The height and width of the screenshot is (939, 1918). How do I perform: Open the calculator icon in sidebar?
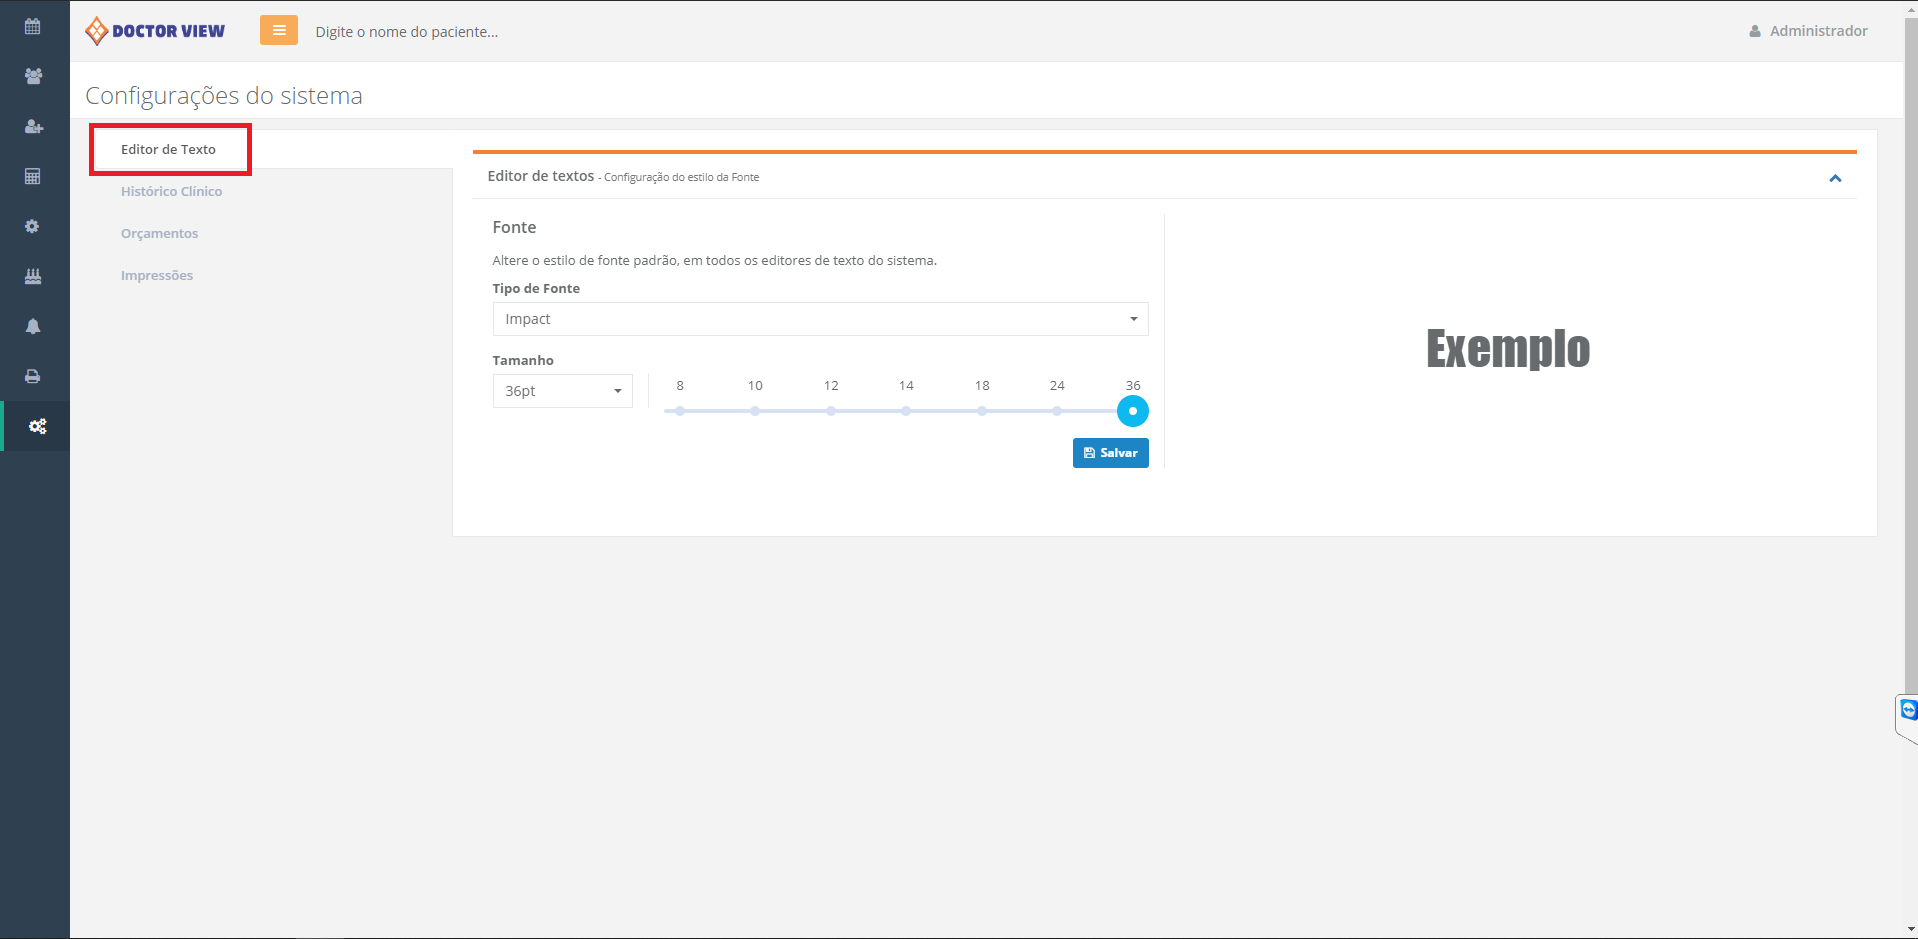coord(33,177)
